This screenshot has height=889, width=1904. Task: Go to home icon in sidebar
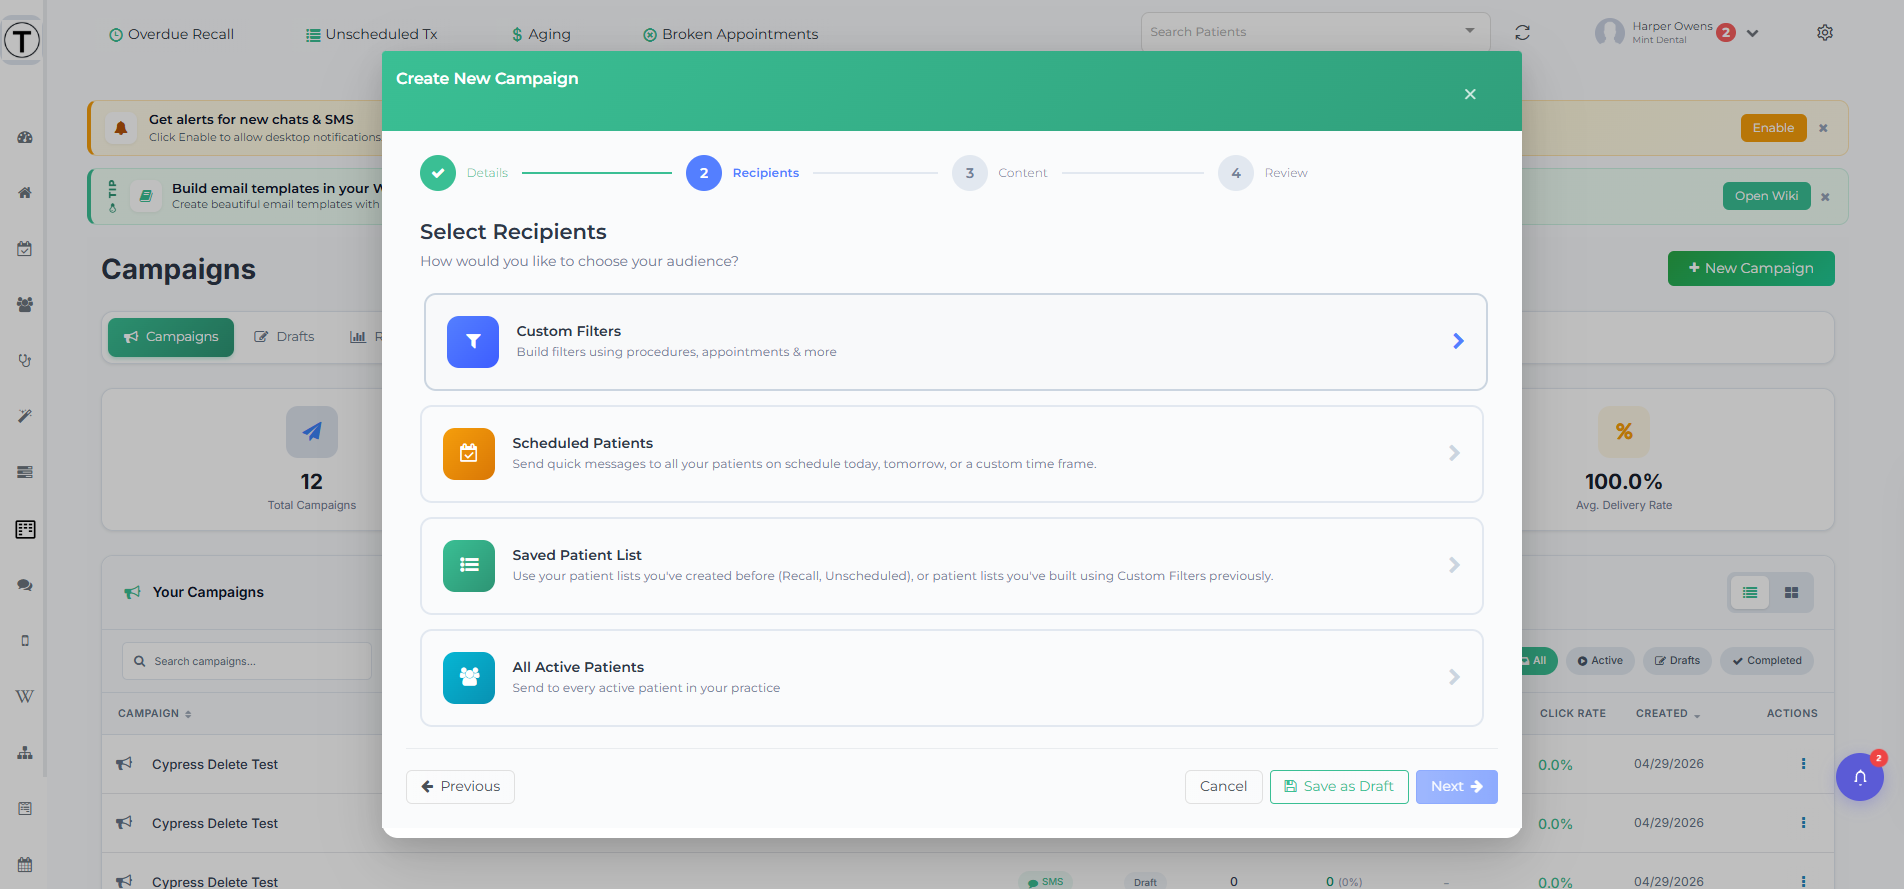(x=25, y=192)
